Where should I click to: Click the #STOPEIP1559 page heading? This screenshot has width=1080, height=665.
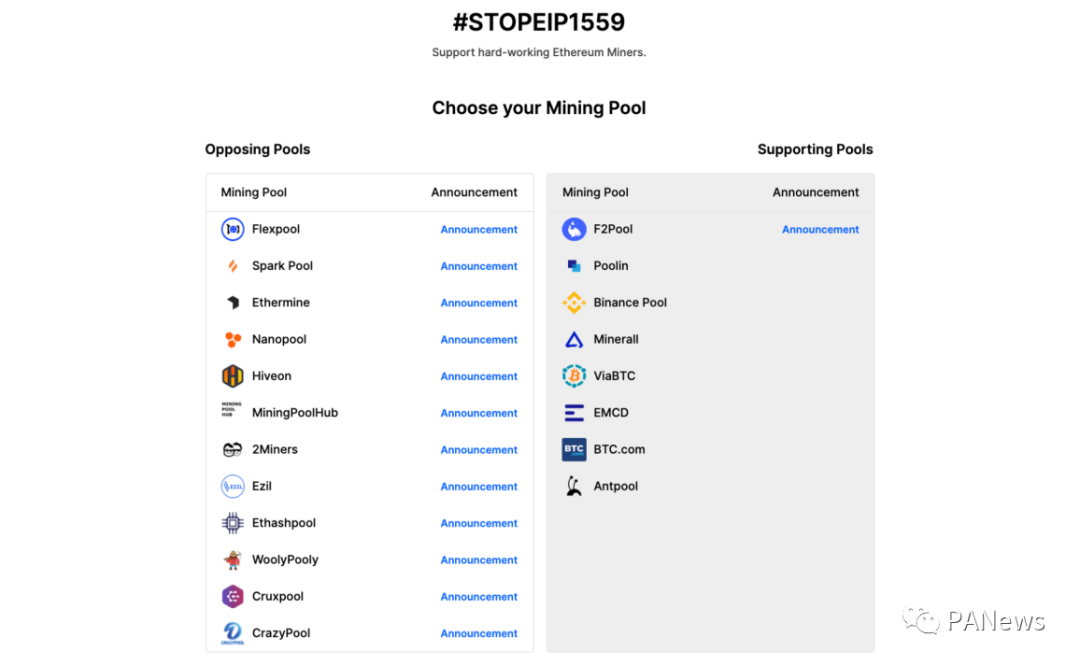tap(539, 22)
